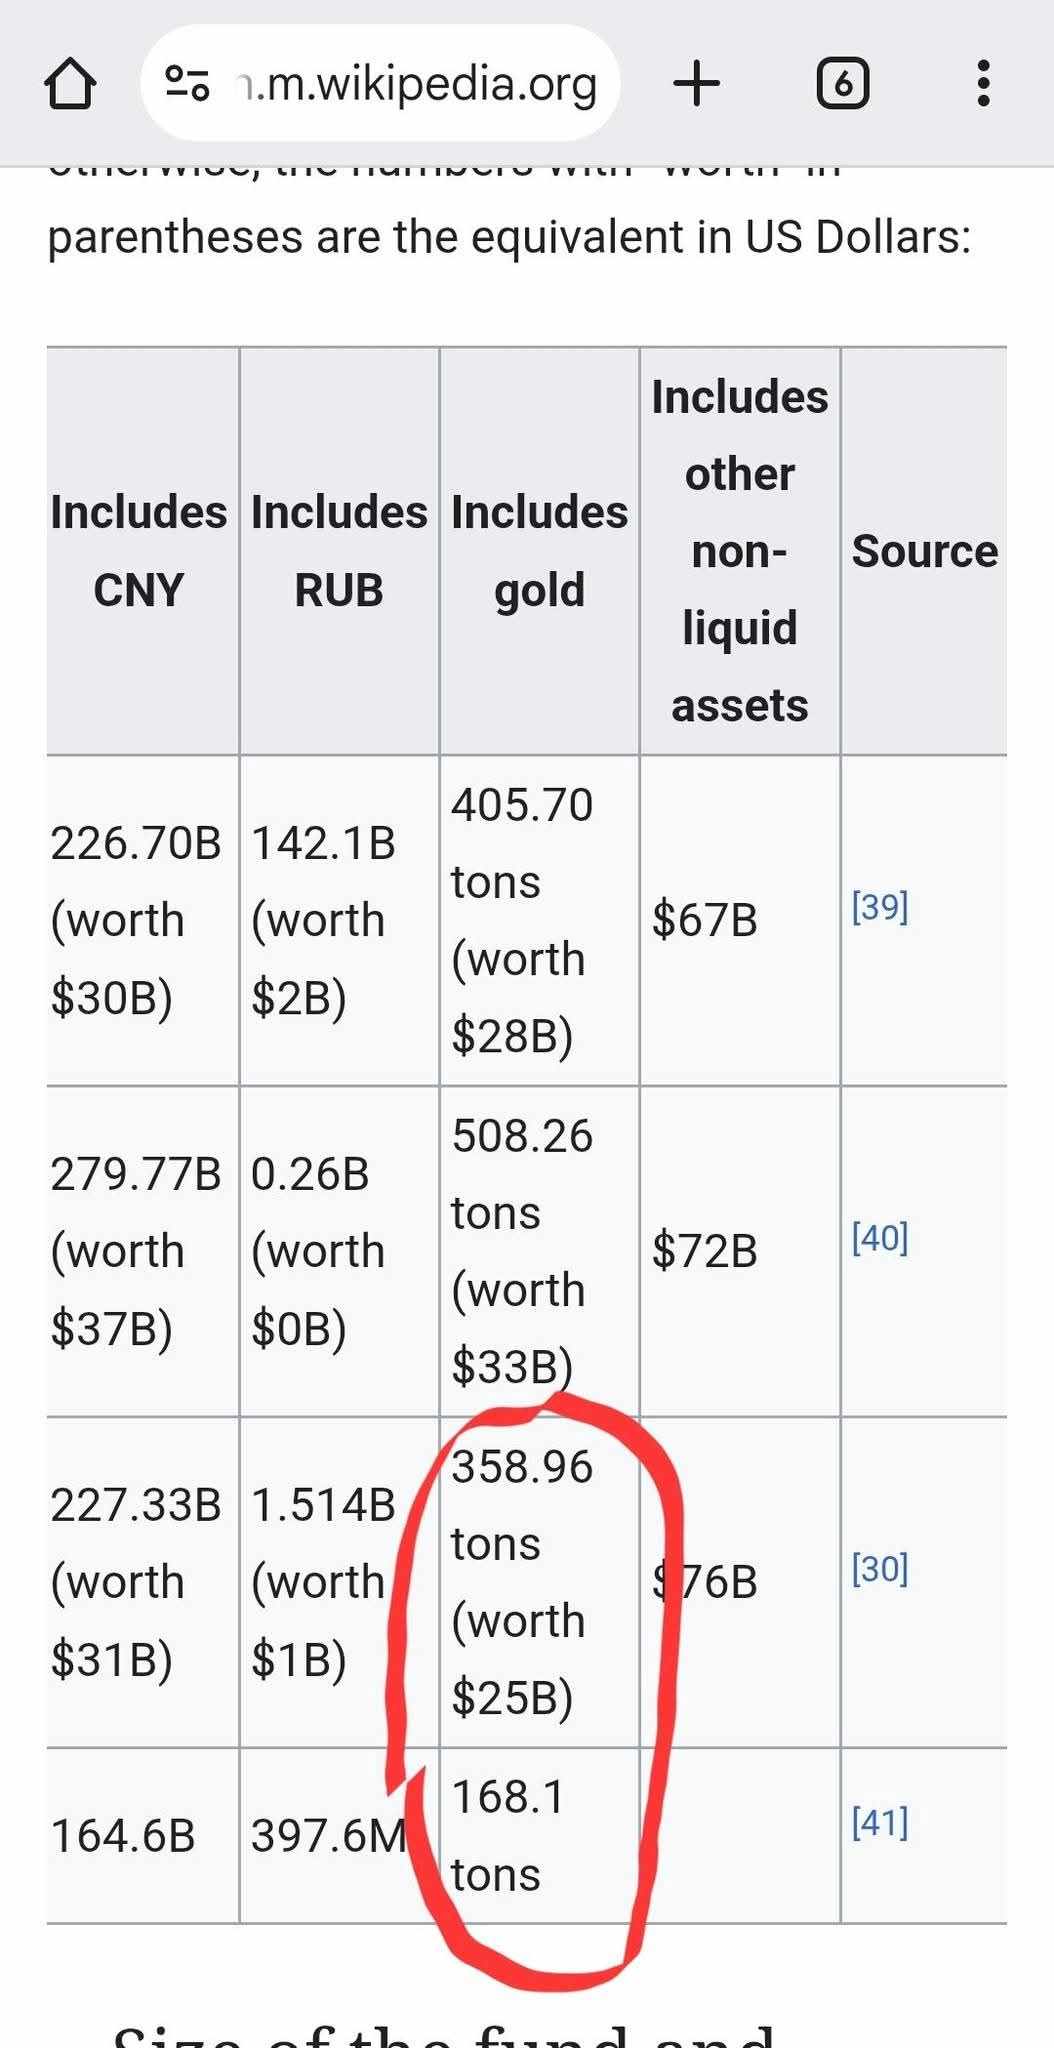Tap the browser home icon
The image size is (1054, 2048).
click(70, 83)
